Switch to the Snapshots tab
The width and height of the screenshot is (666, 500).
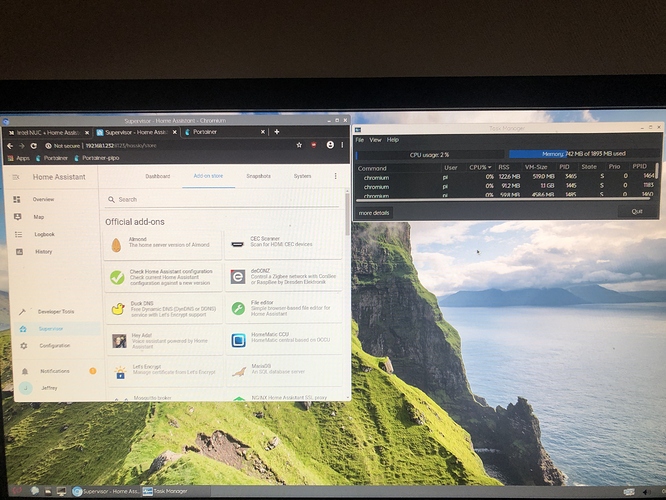pos(258,176)
